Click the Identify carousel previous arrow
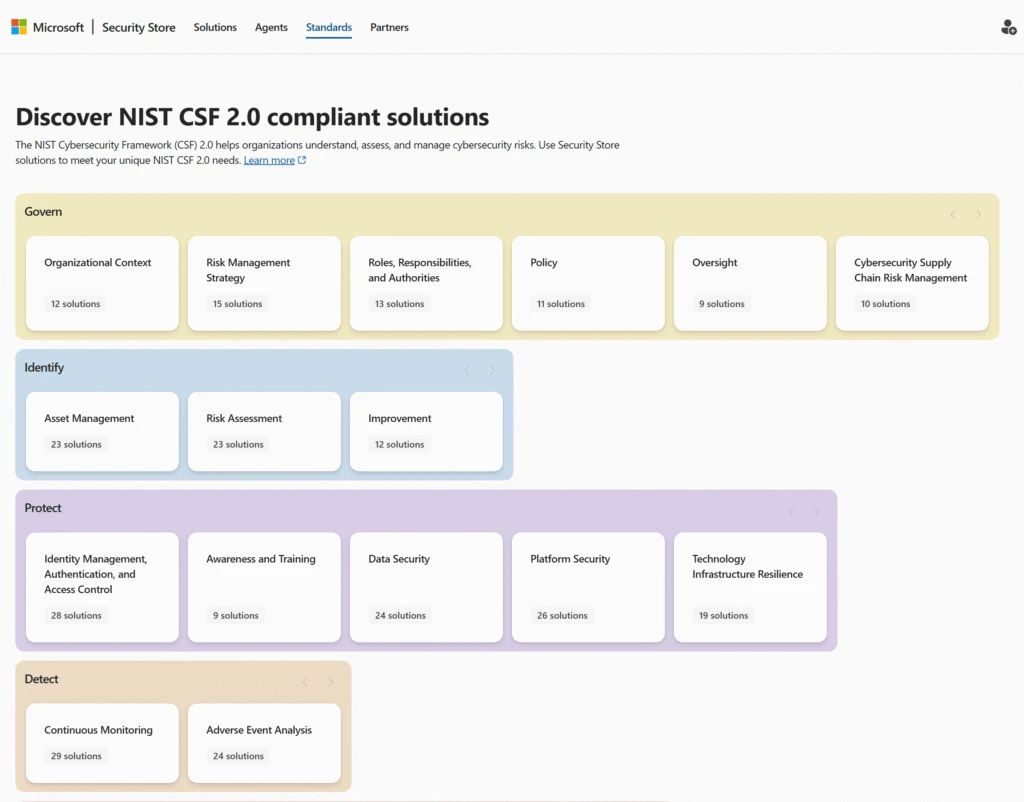 (466, 370)
